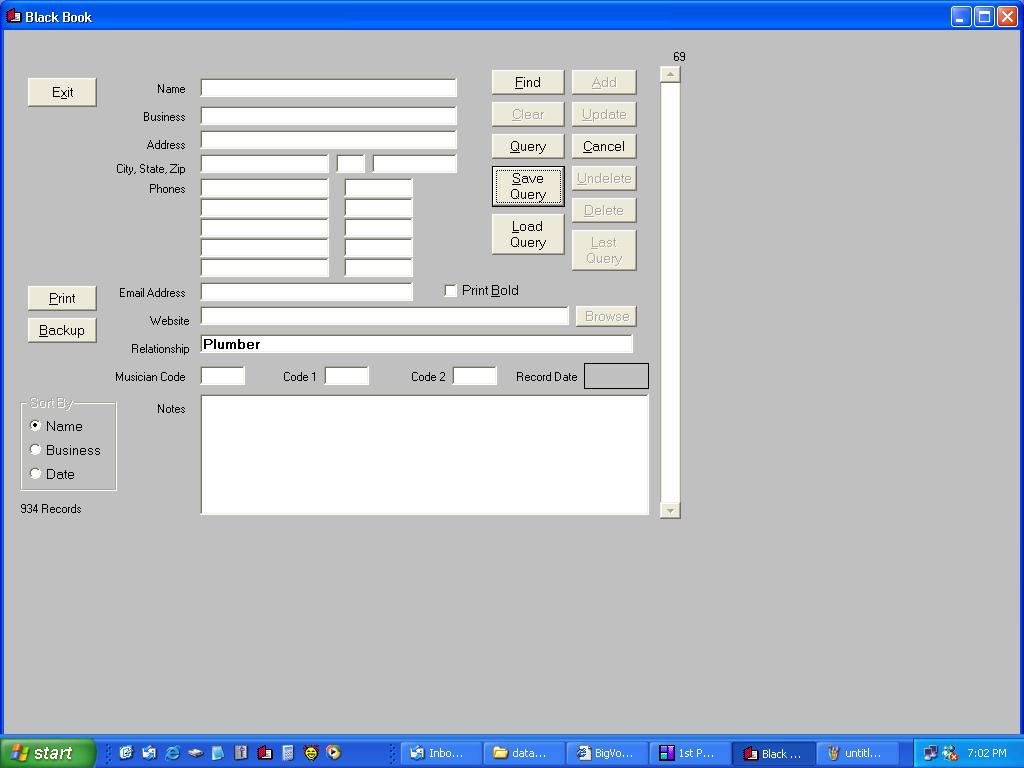
Task: Open Outlook Express quick launch icon
Action: point(149,753)
